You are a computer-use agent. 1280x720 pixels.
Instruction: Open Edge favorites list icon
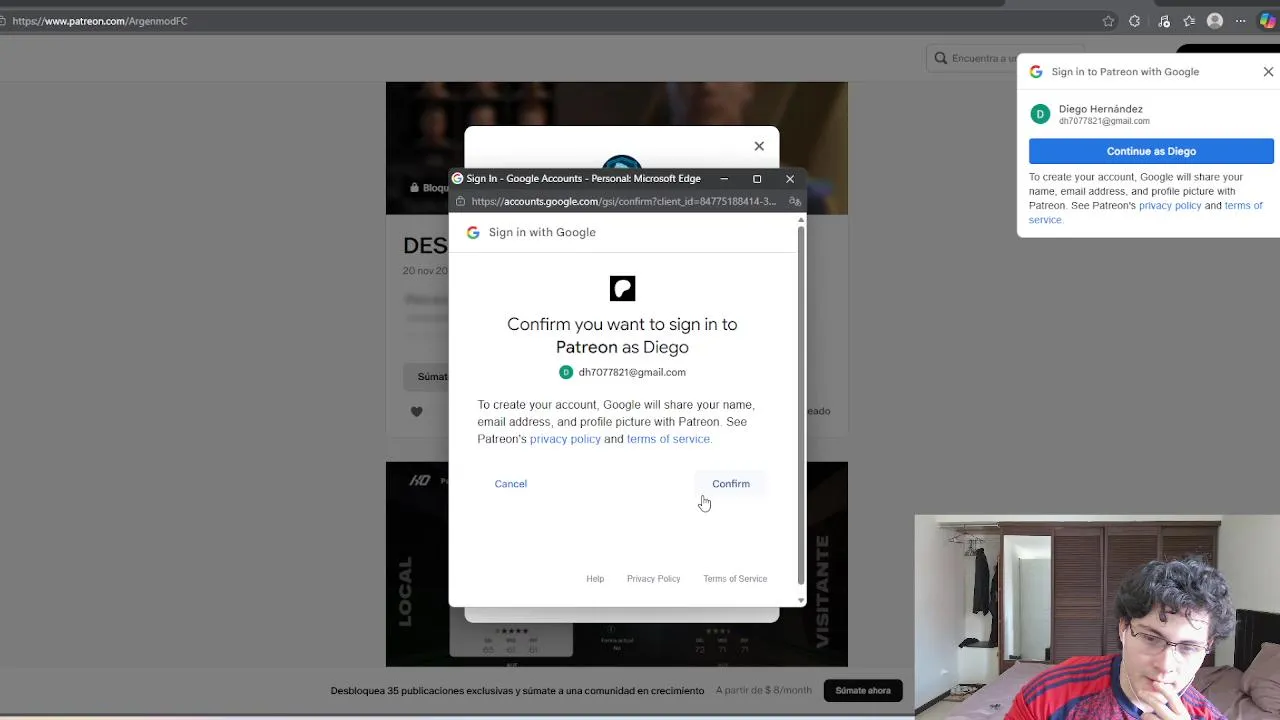tap(1189, 21)
